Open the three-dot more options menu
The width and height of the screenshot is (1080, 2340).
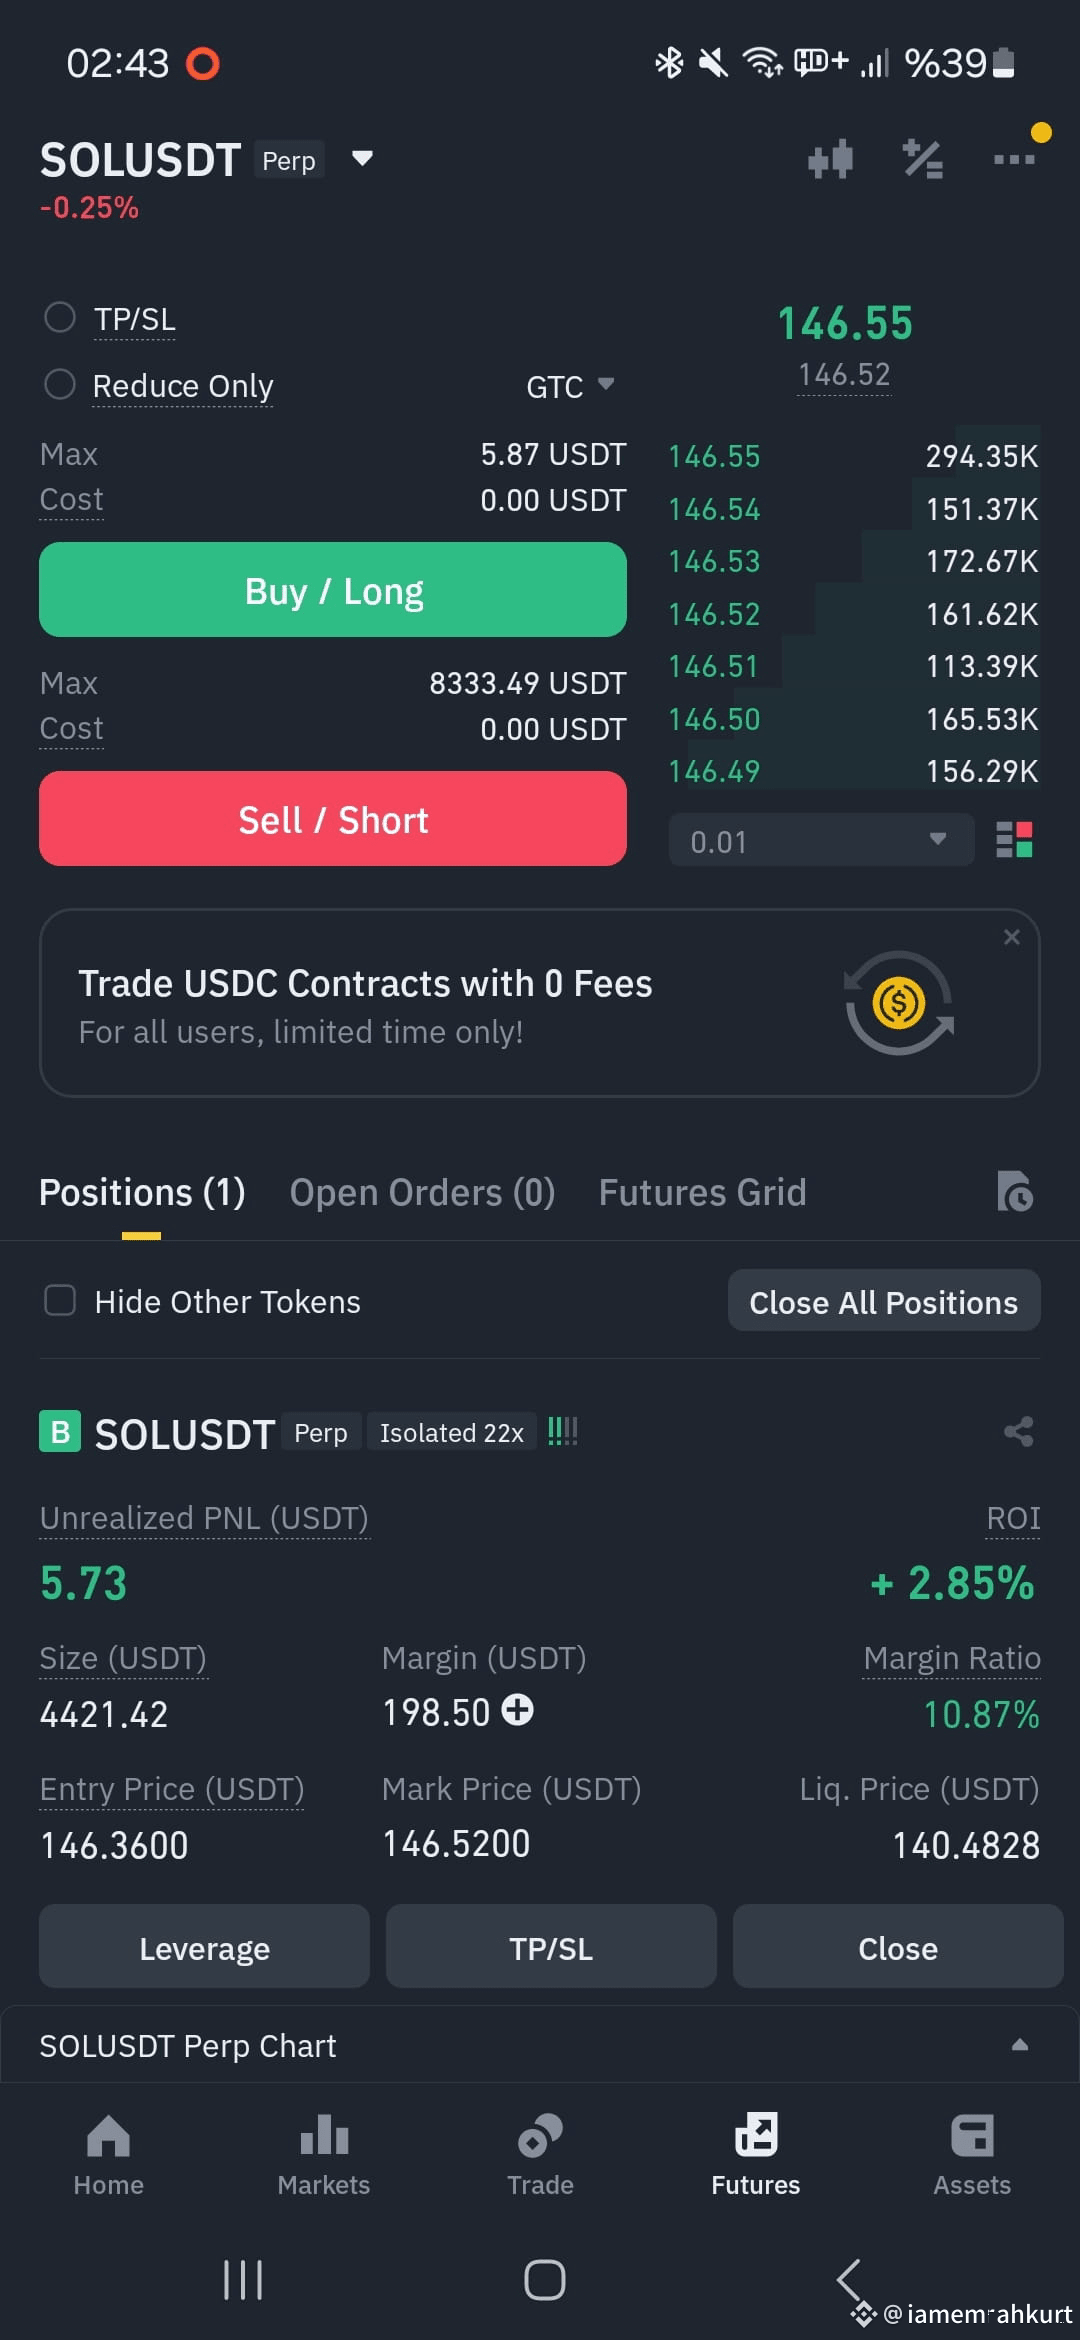[1014, 159]
